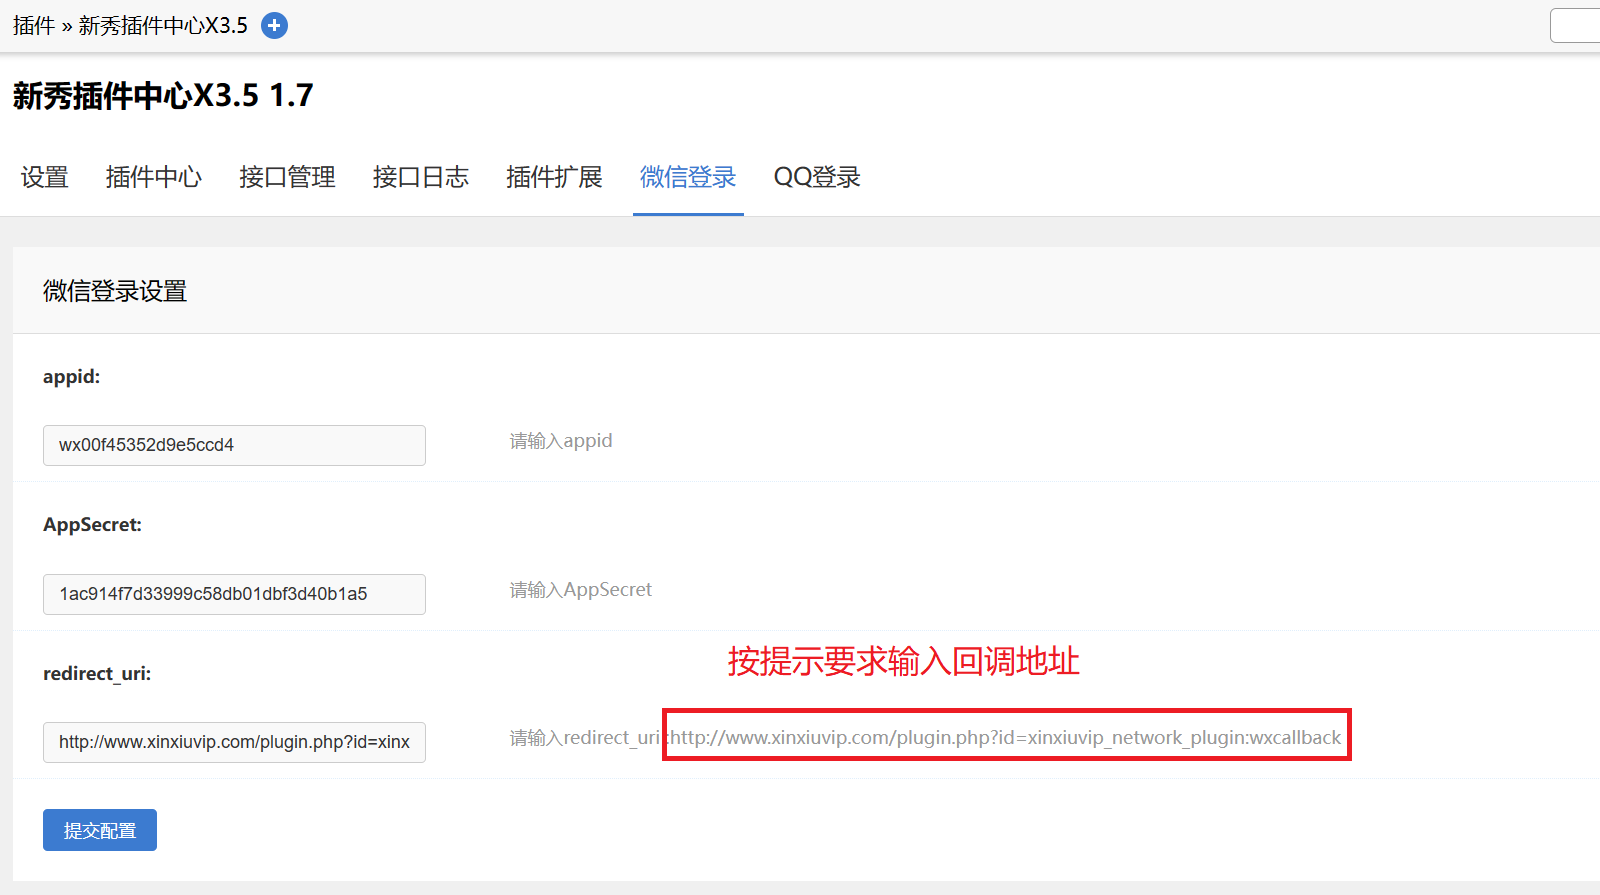1600x895 pixels.
Task: Open the 插件中心 tab
Action: pos(154,178)
